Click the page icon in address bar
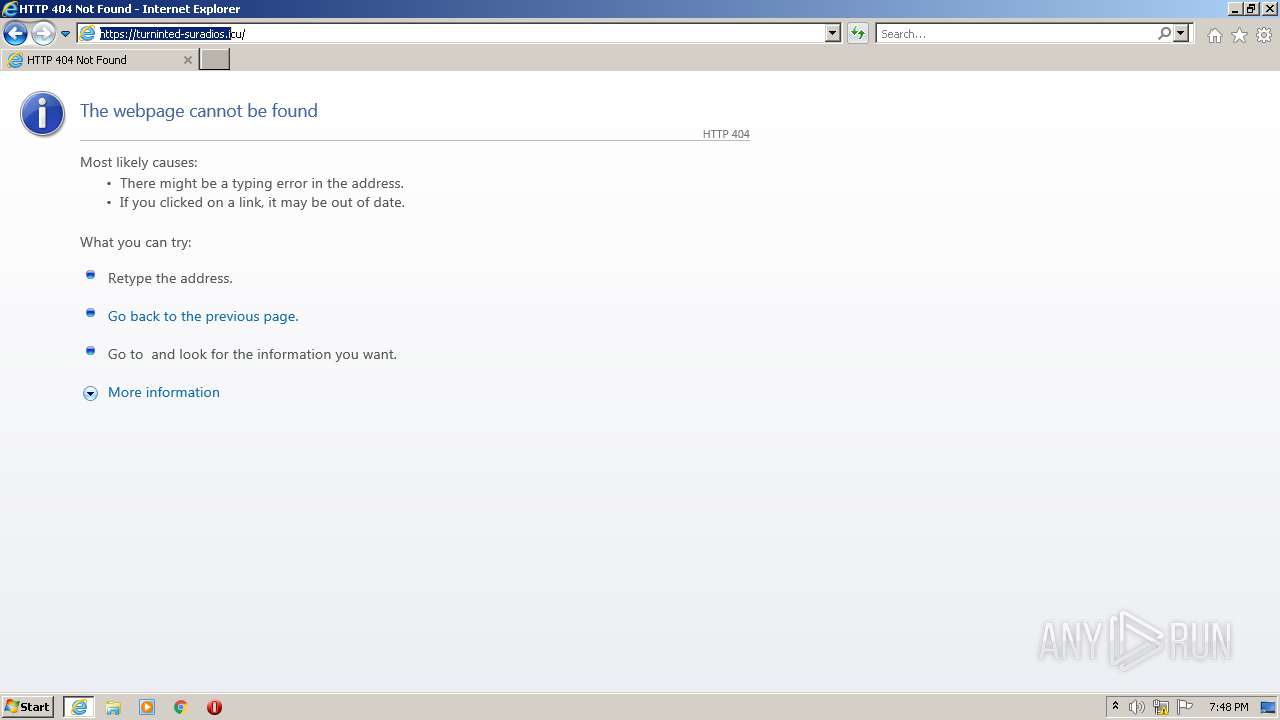1280x720 pixels. pyautogui.click(x=88, y=33)
